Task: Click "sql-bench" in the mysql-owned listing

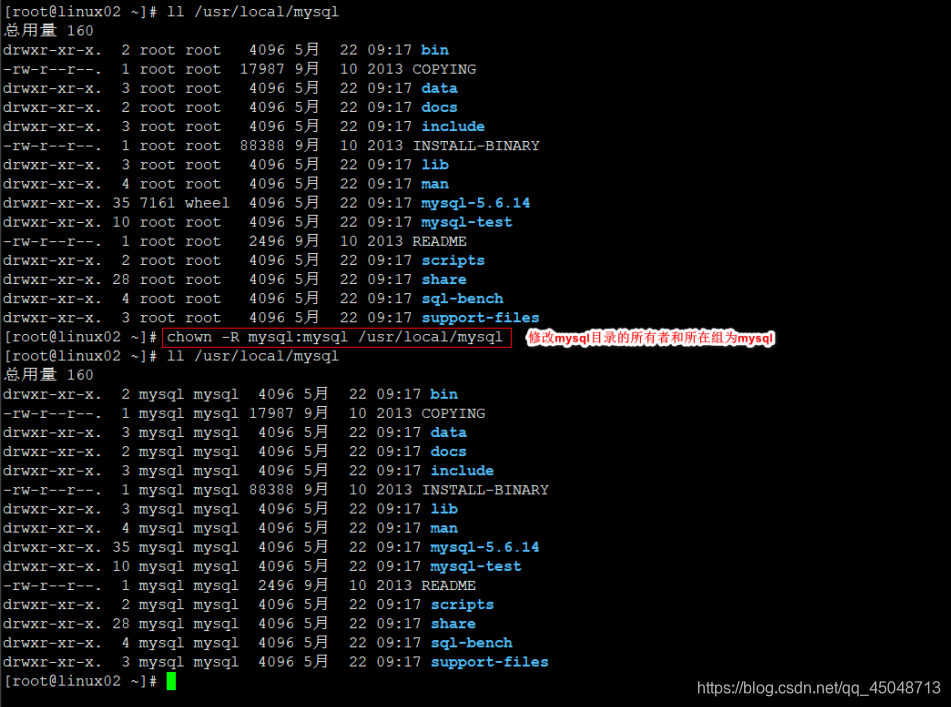Action: click(471, 643)
